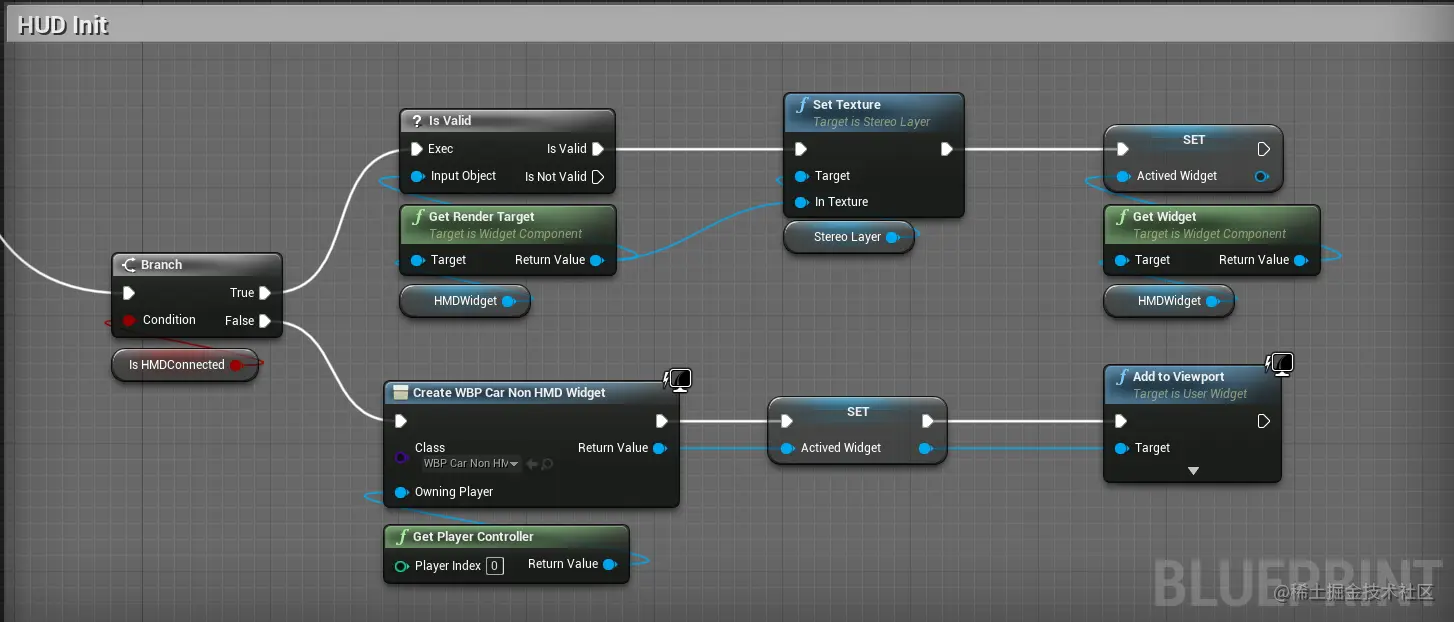Select the lower SET node title
Image resolution: width=1454 pixels, height=622 pixels.
858,412
